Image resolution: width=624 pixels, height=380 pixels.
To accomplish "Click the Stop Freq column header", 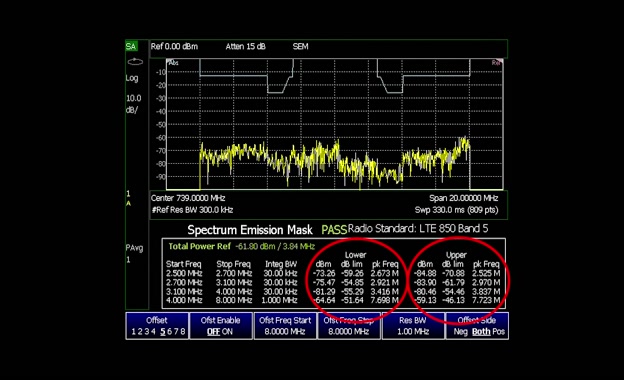I will point(234,264).
